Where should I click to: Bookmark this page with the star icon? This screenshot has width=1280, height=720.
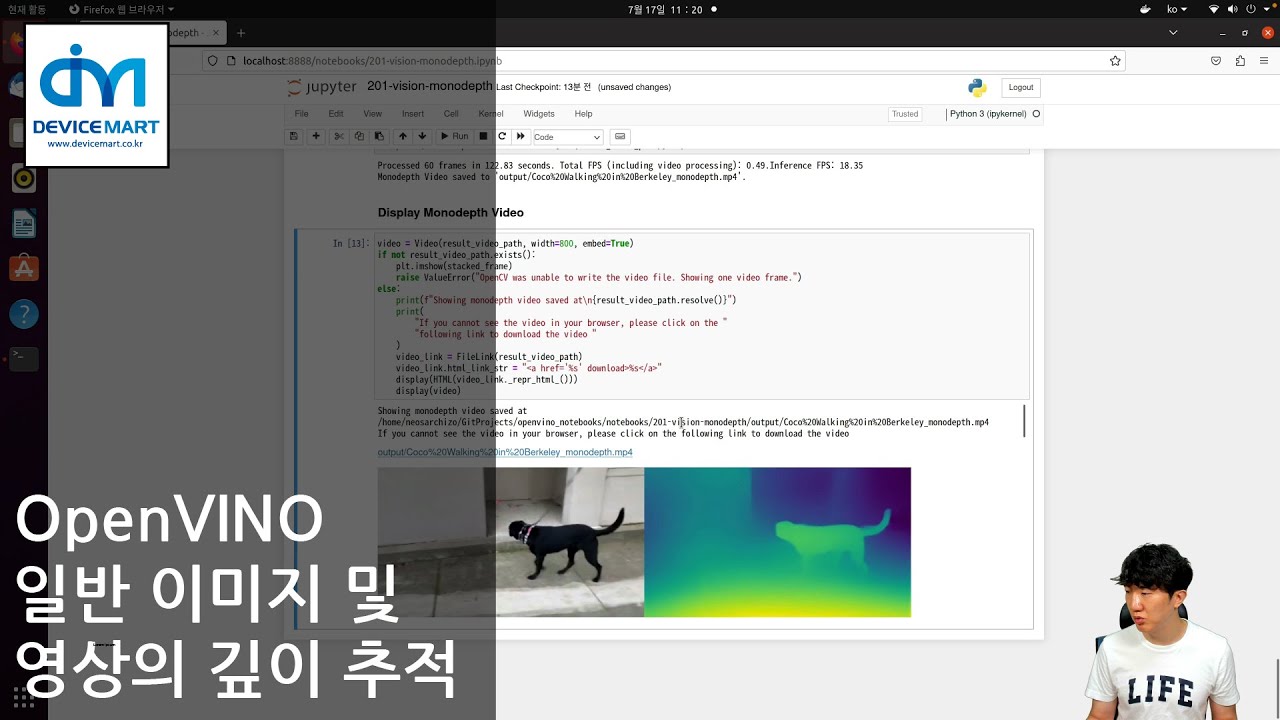1115,61
